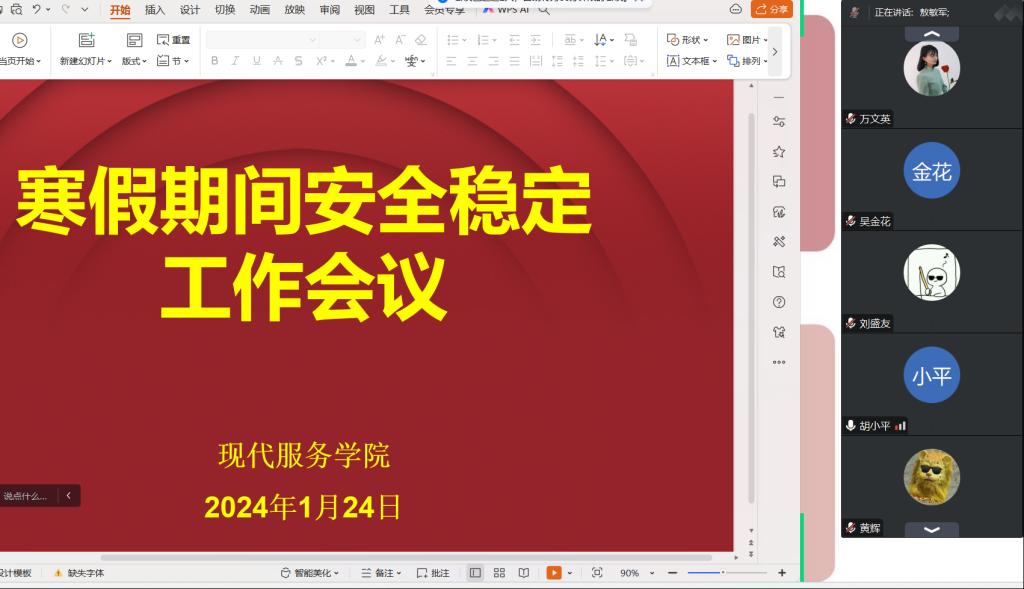Start slideshow from current slide
Image resolution: width=1024 pixels, height=589 pixels.
[19, 41]
